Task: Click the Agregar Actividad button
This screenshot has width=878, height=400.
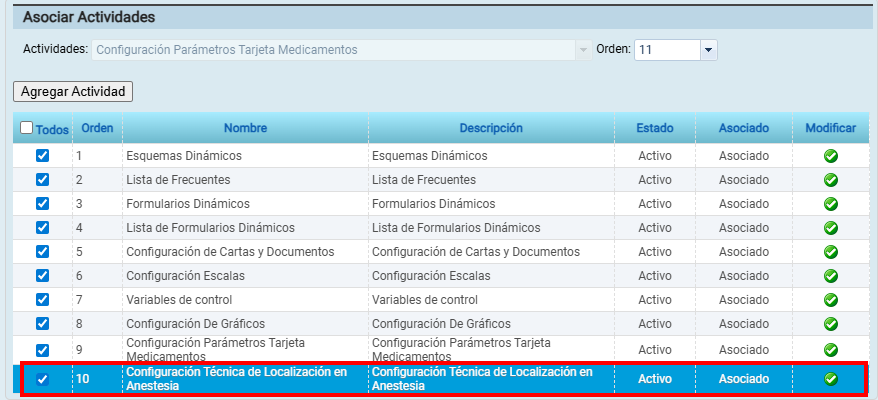Action: 73,91
